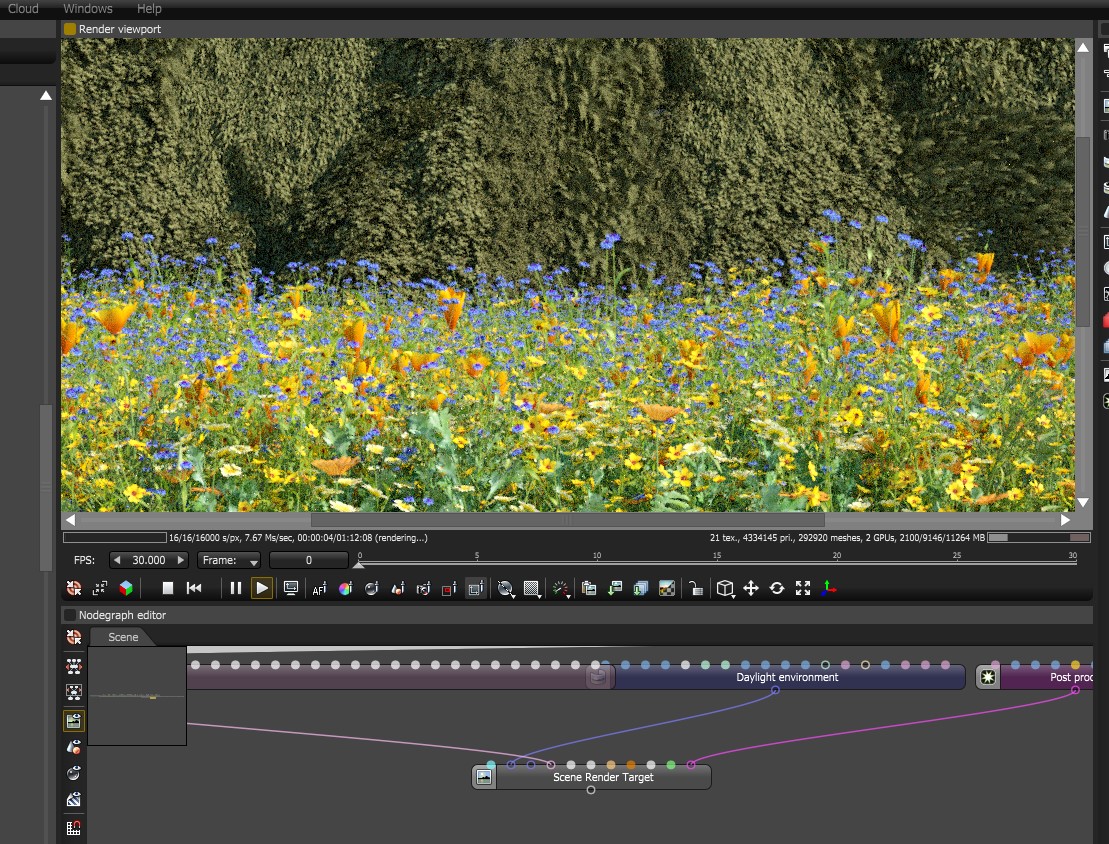Click the recenter view icon in nodegraph toolbar
1109x844 pixels.
click(x=74, y=638)
